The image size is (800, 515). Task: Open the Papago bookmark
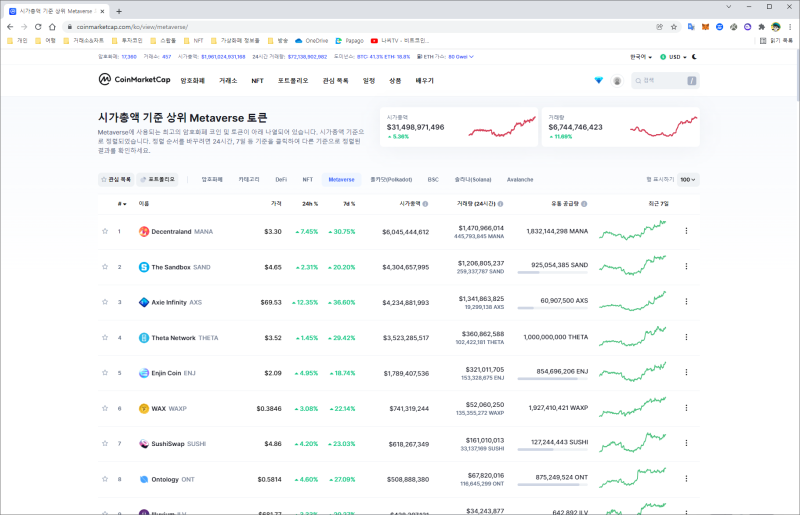tap(349, 40)
